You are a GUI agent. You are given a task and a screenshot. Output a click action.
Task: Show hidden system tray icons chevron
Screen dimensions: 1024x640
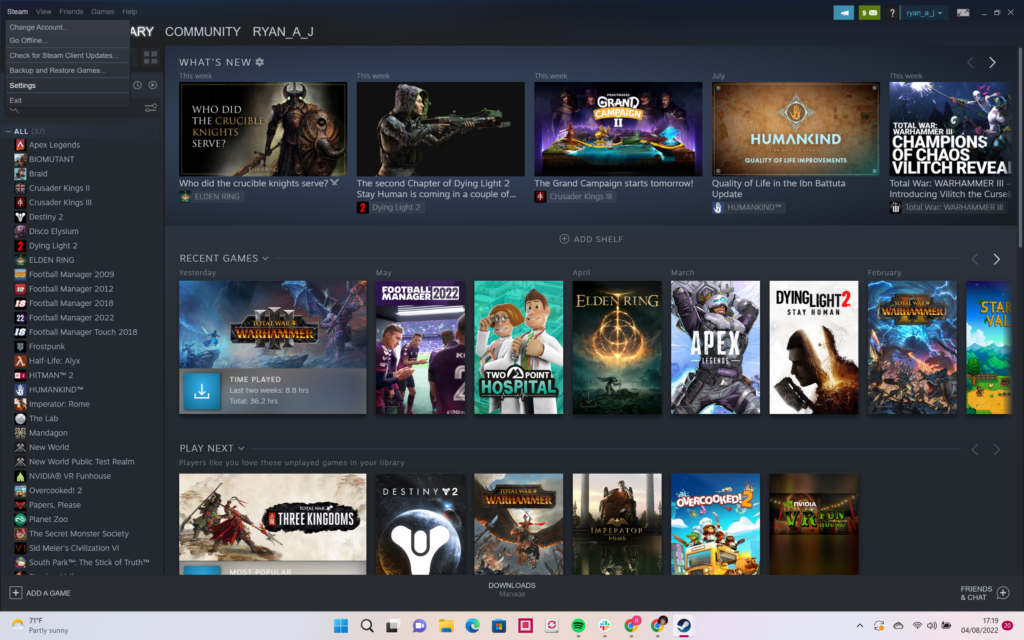click(x=859, y=626)
